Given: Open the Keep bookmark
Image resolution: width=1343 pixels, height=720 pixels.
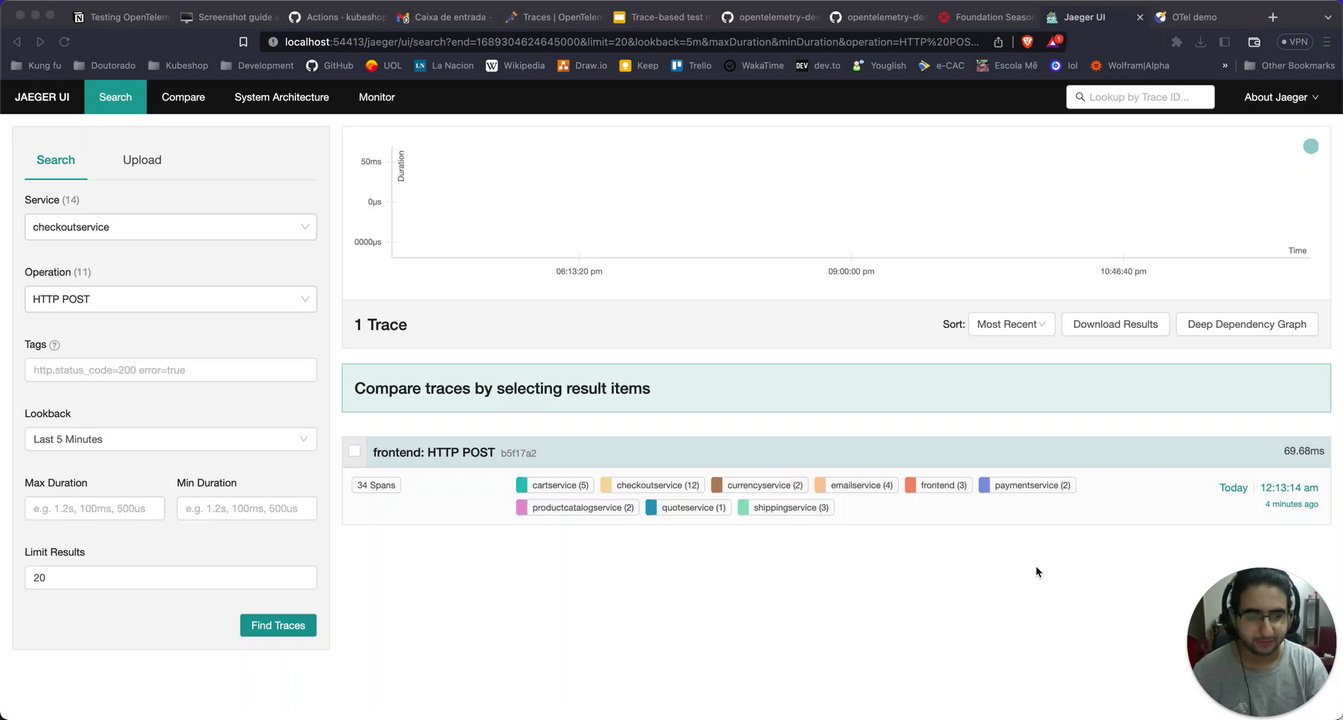Looking at the screenshot, I should coord(639,65).
